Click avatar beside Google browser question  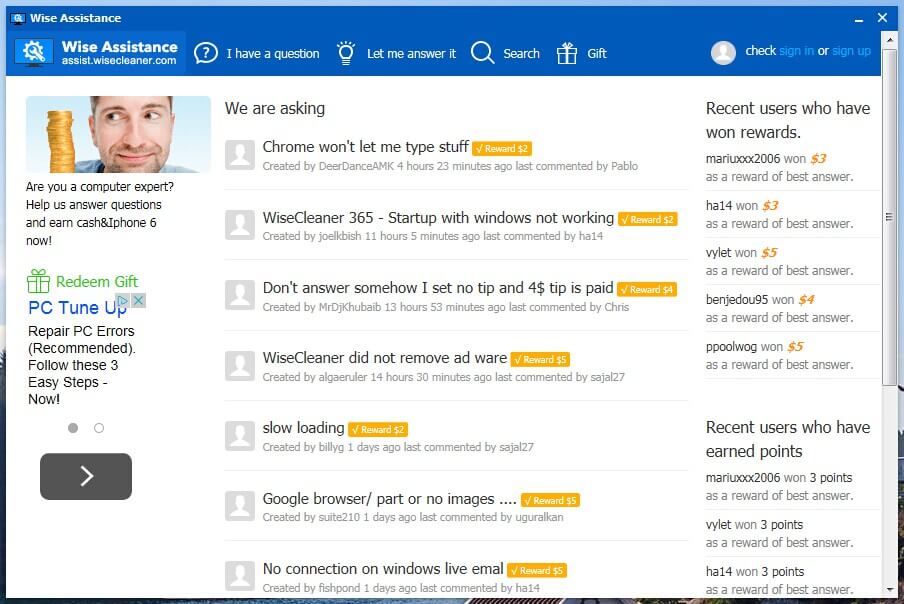[x=240, y=506]
